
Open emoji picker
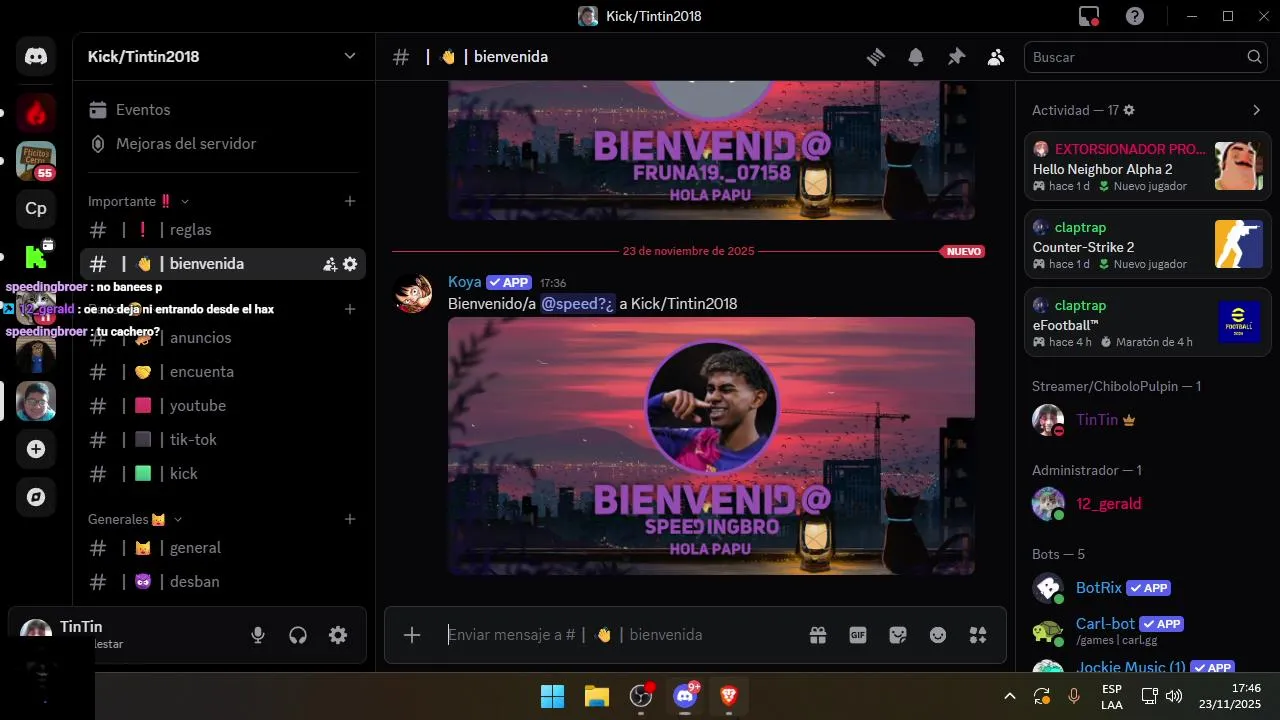[938, 635]
